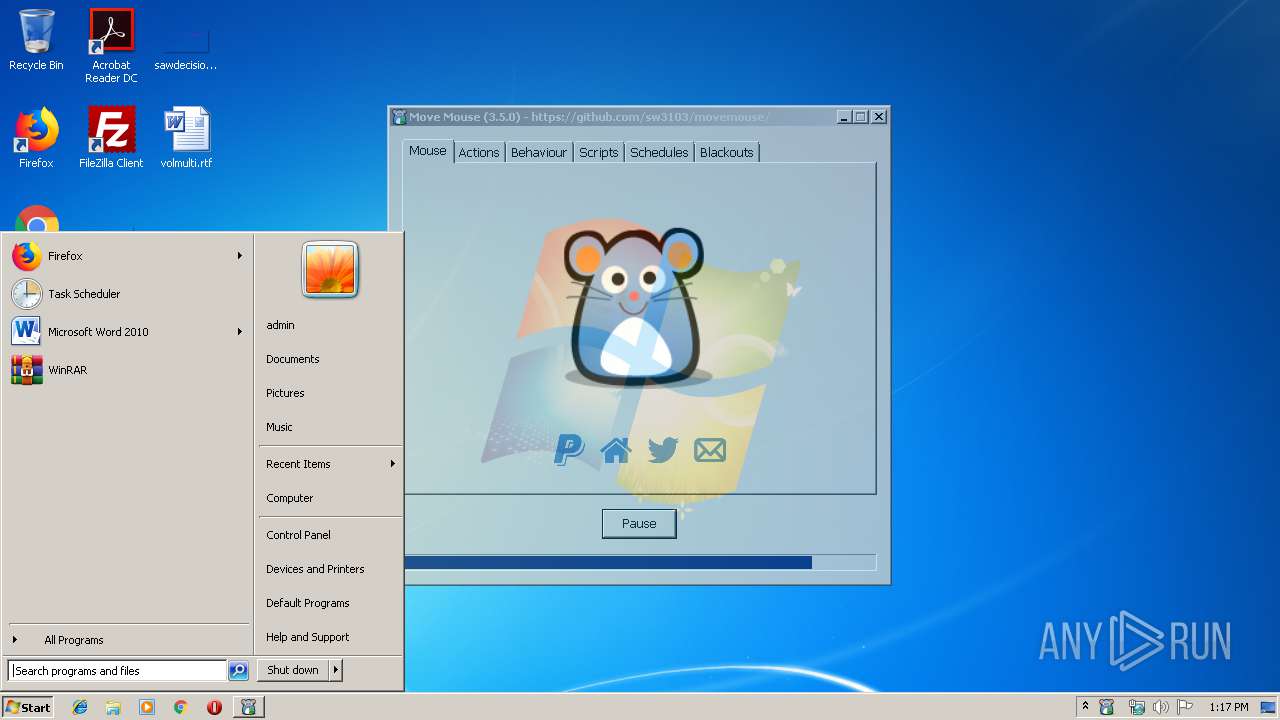Screen dimensions: 1280x720
Task: Open Microsoft Word 2010 from the Start menu
Action: 127,332
